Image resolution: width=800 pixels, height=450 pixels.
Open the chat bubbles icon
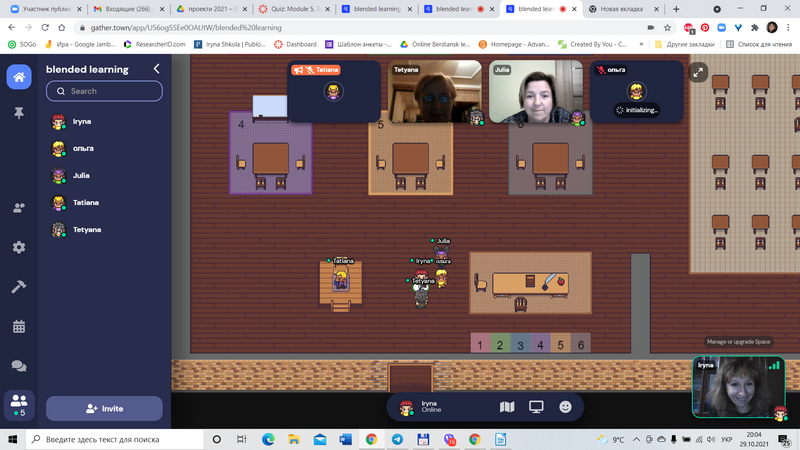pos(19,366)
